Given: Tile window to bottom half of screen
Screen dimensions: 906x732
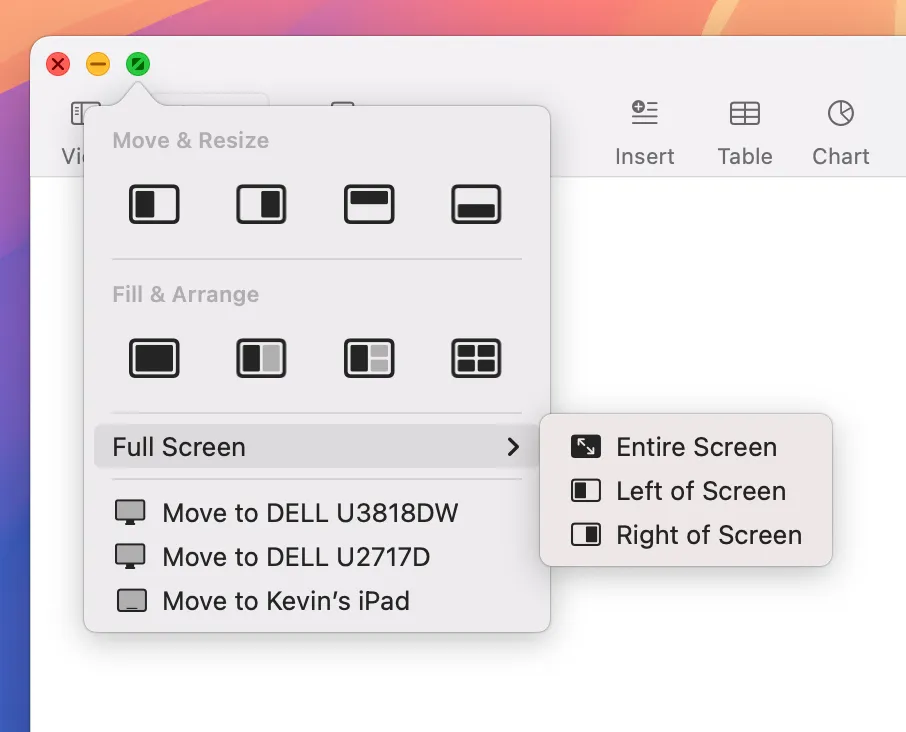Looking at the screenshot, I should coord(476,204).
